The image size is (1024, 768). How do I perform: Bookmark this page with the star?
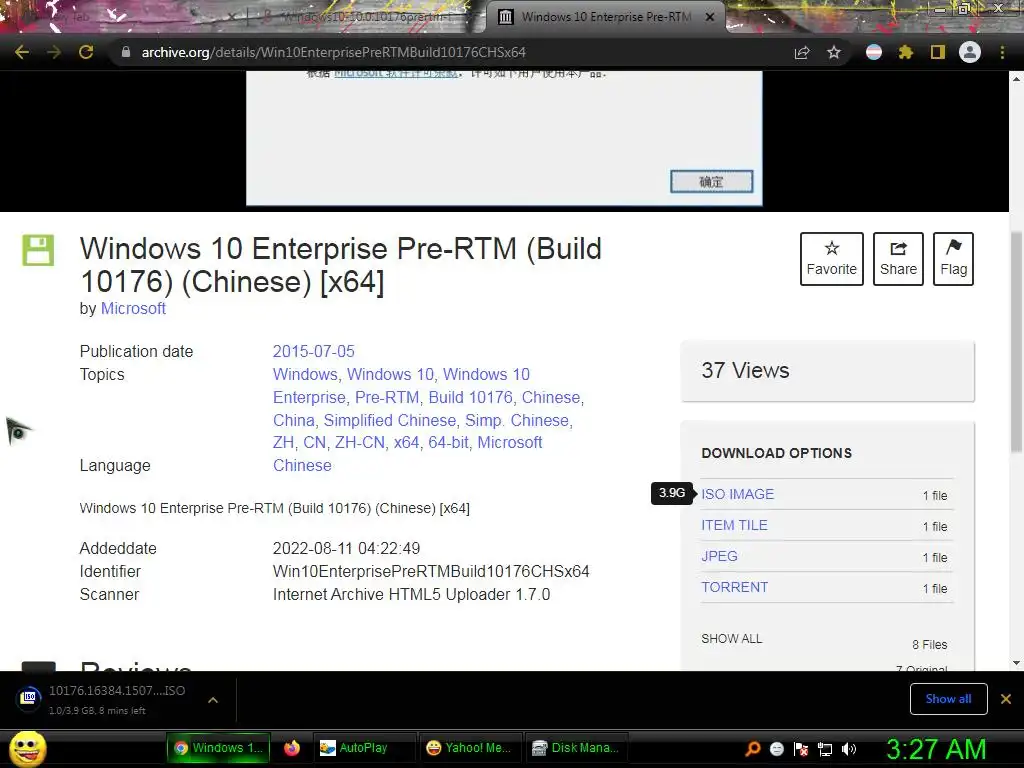pyautogui.click(x=834, y=52)
